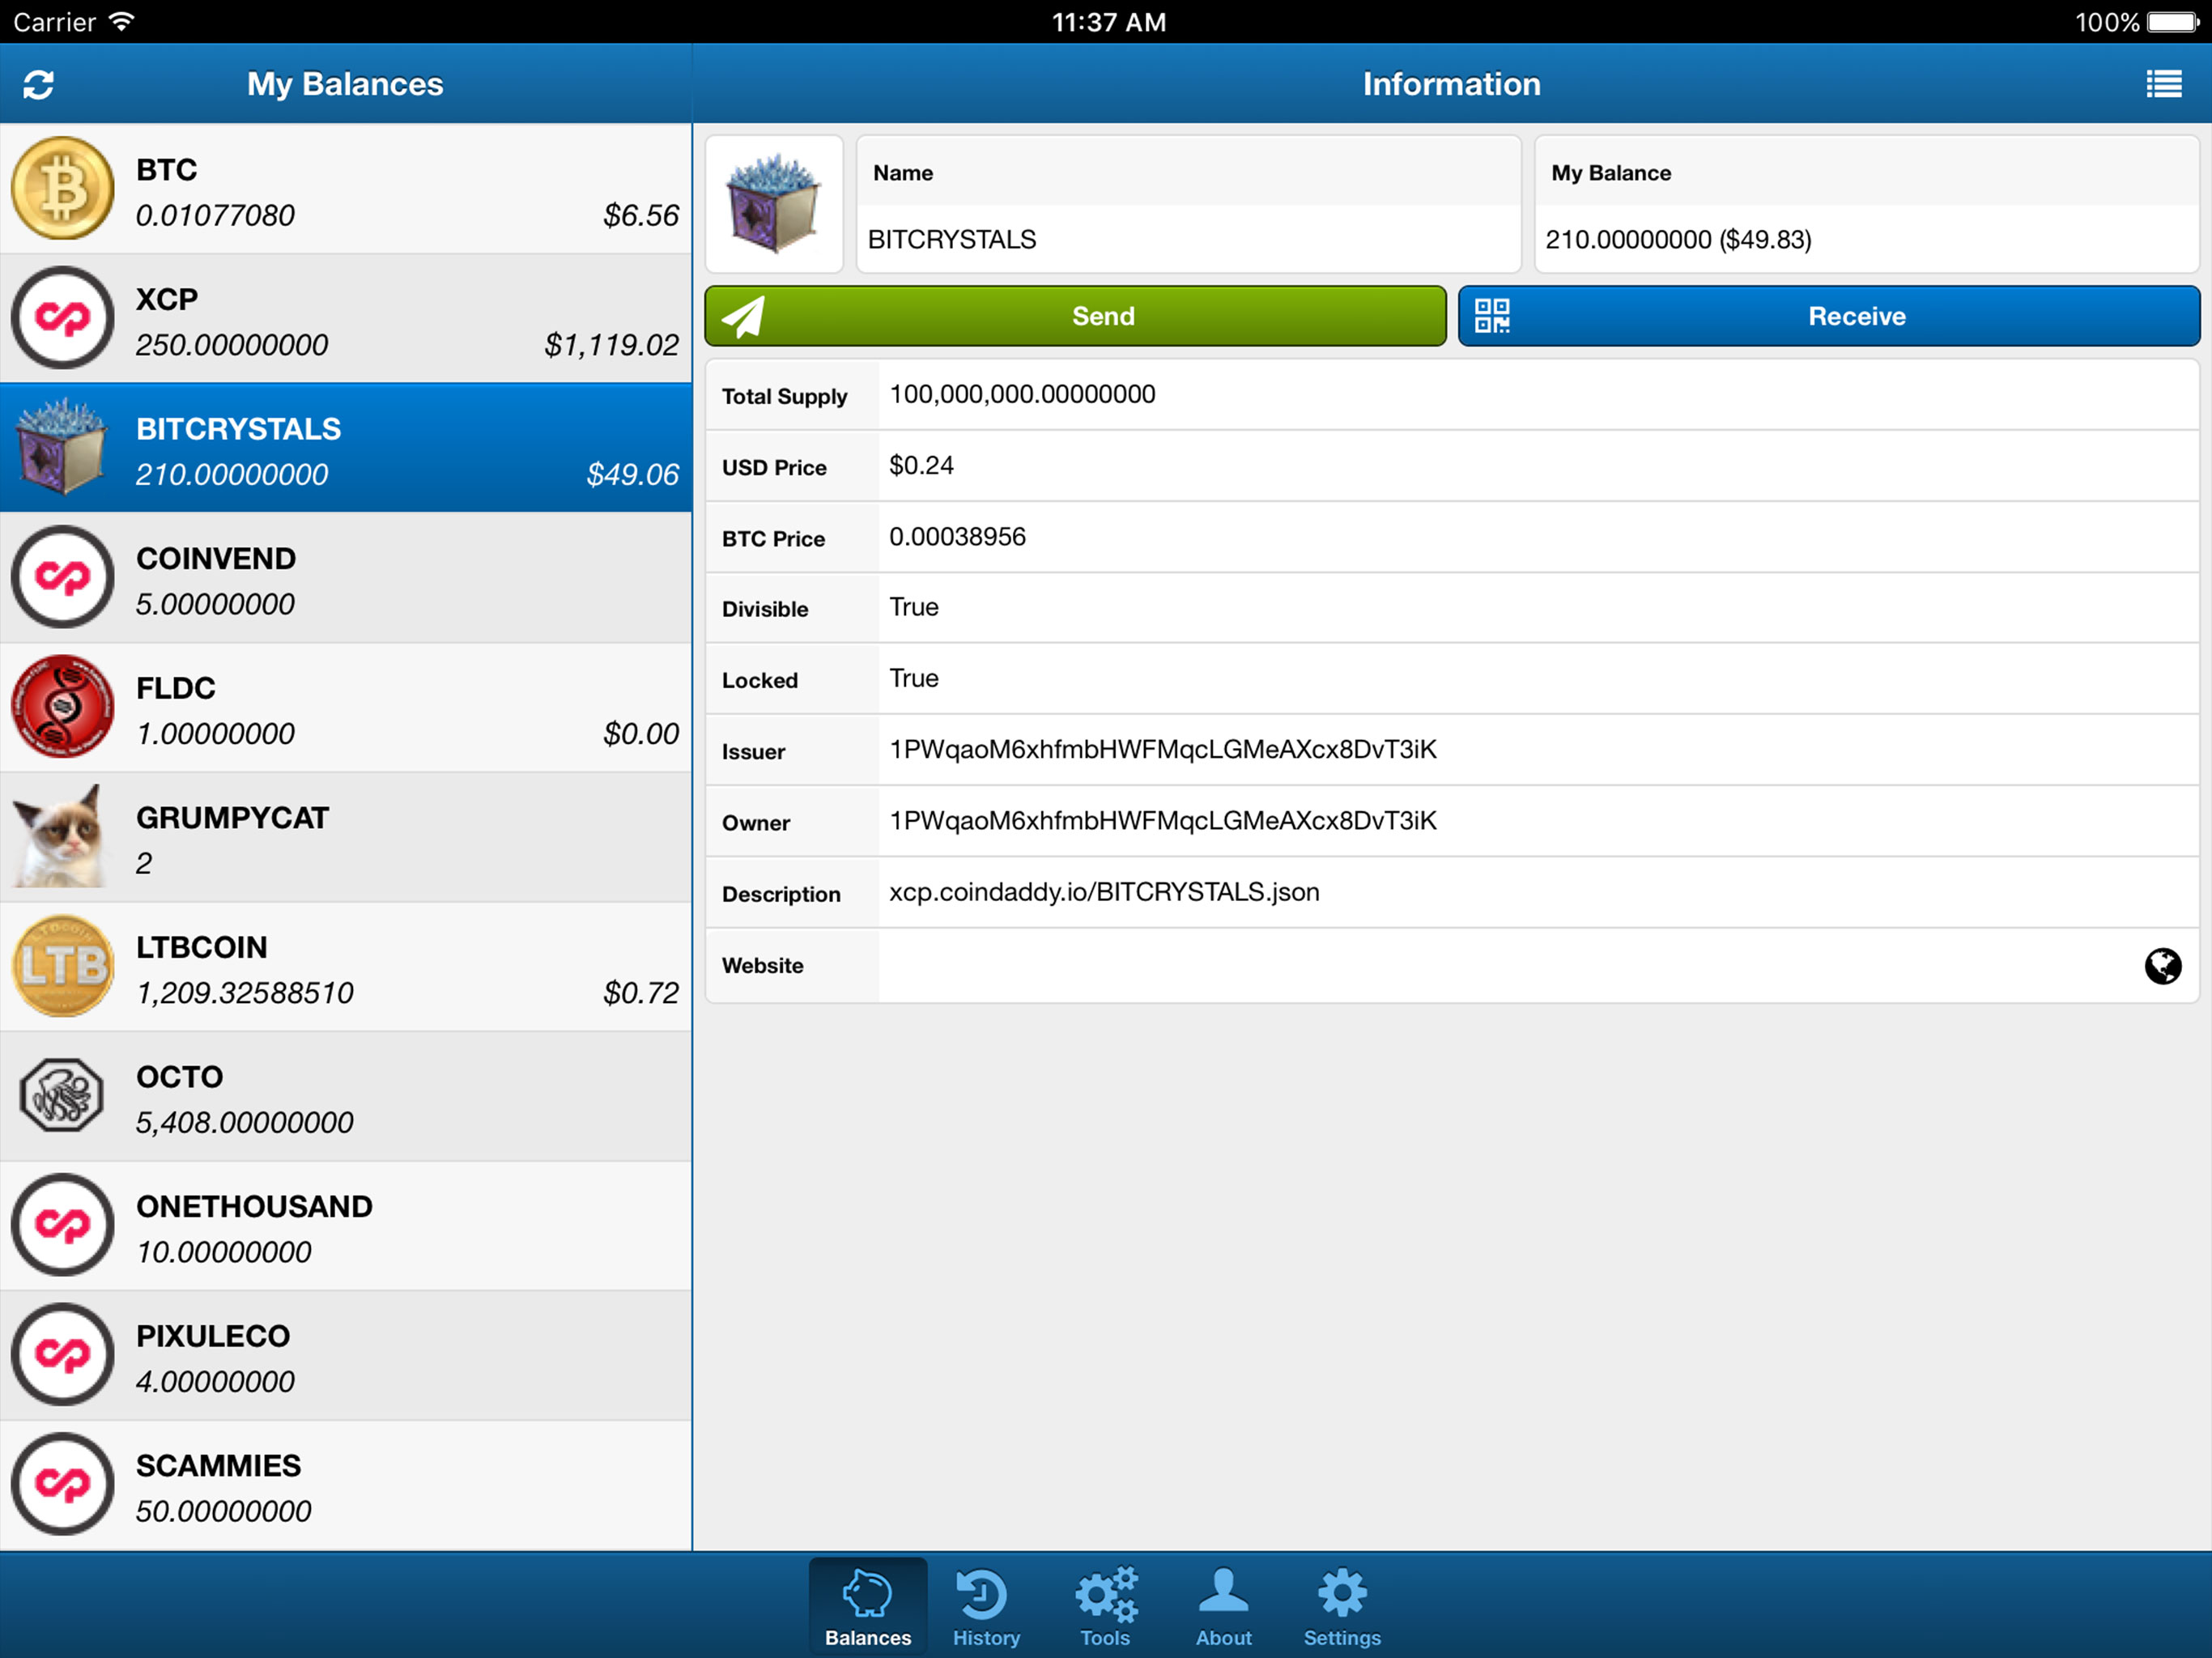2212x1658 pixels.
Task: Tap the USD Price value $0.24
Action: [921, 465]
